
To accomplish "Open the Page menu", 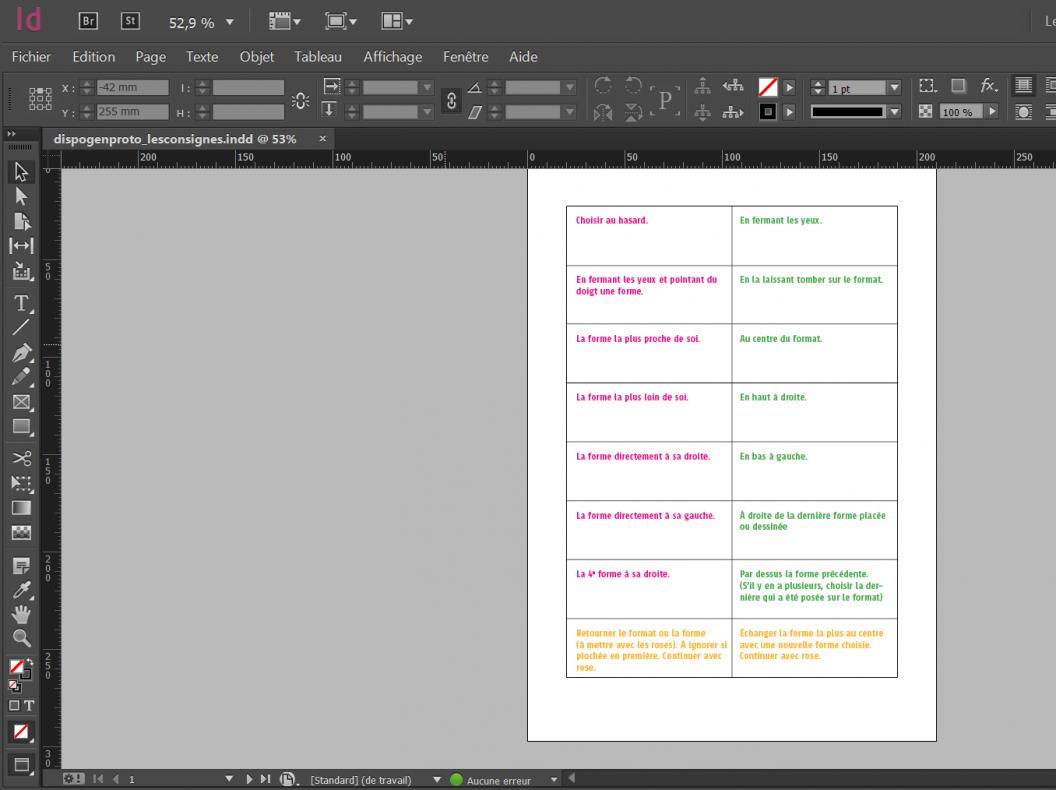I will (x=151, y=57).
